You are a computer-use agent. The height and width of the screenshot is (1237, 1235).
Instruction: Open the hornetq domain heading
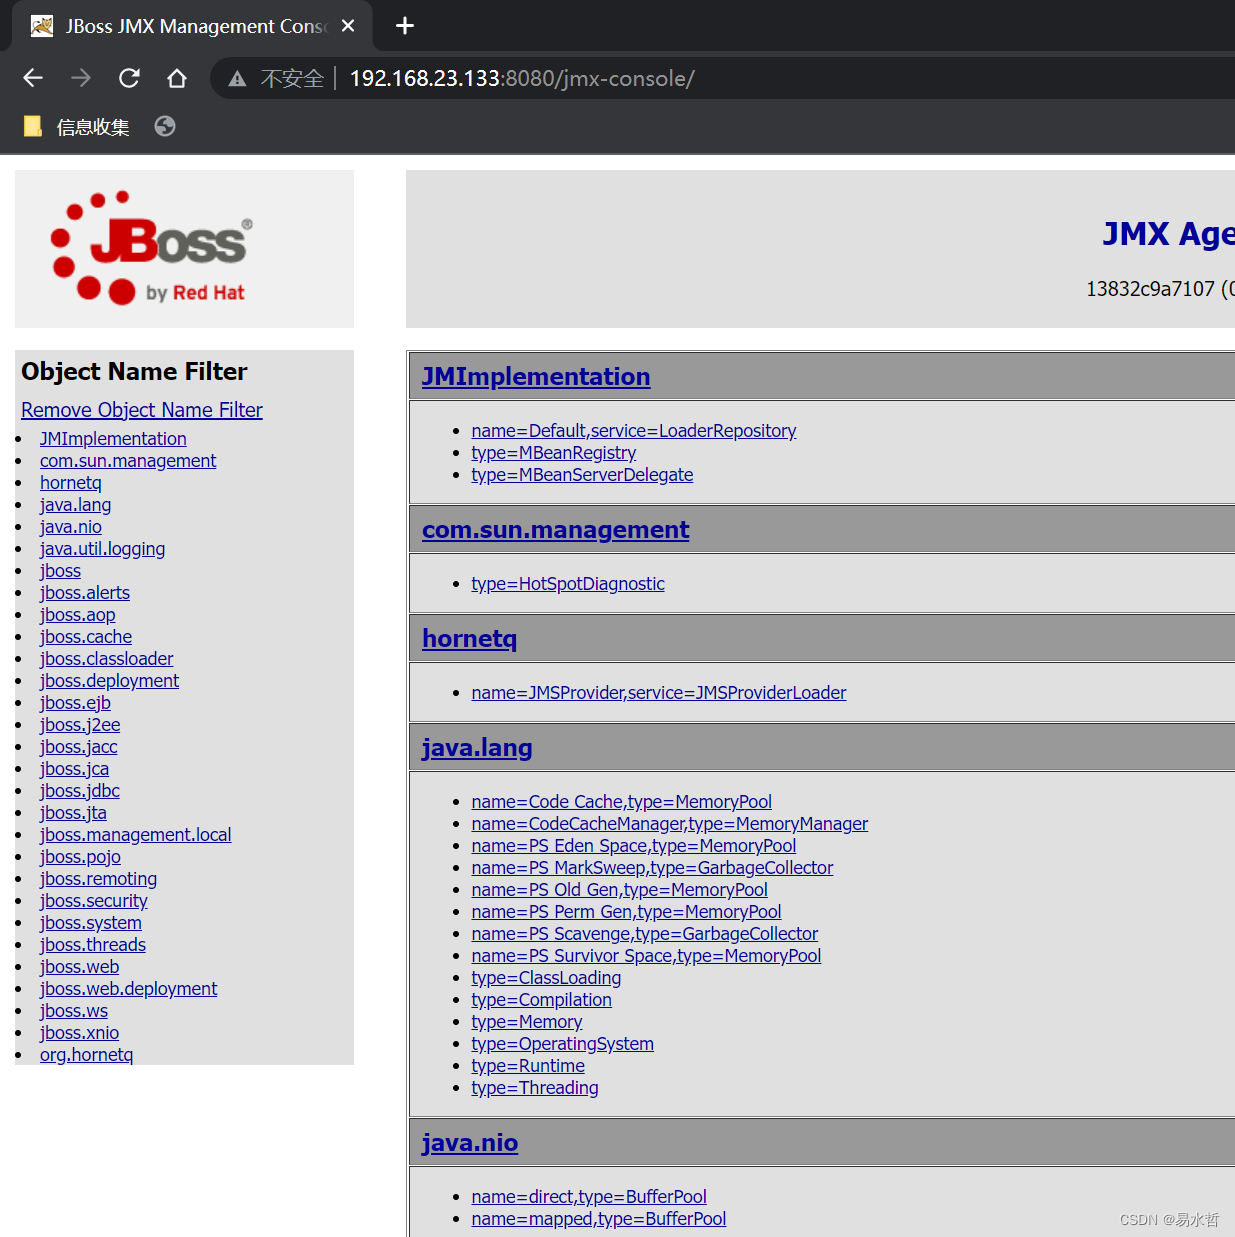(470, 639)
